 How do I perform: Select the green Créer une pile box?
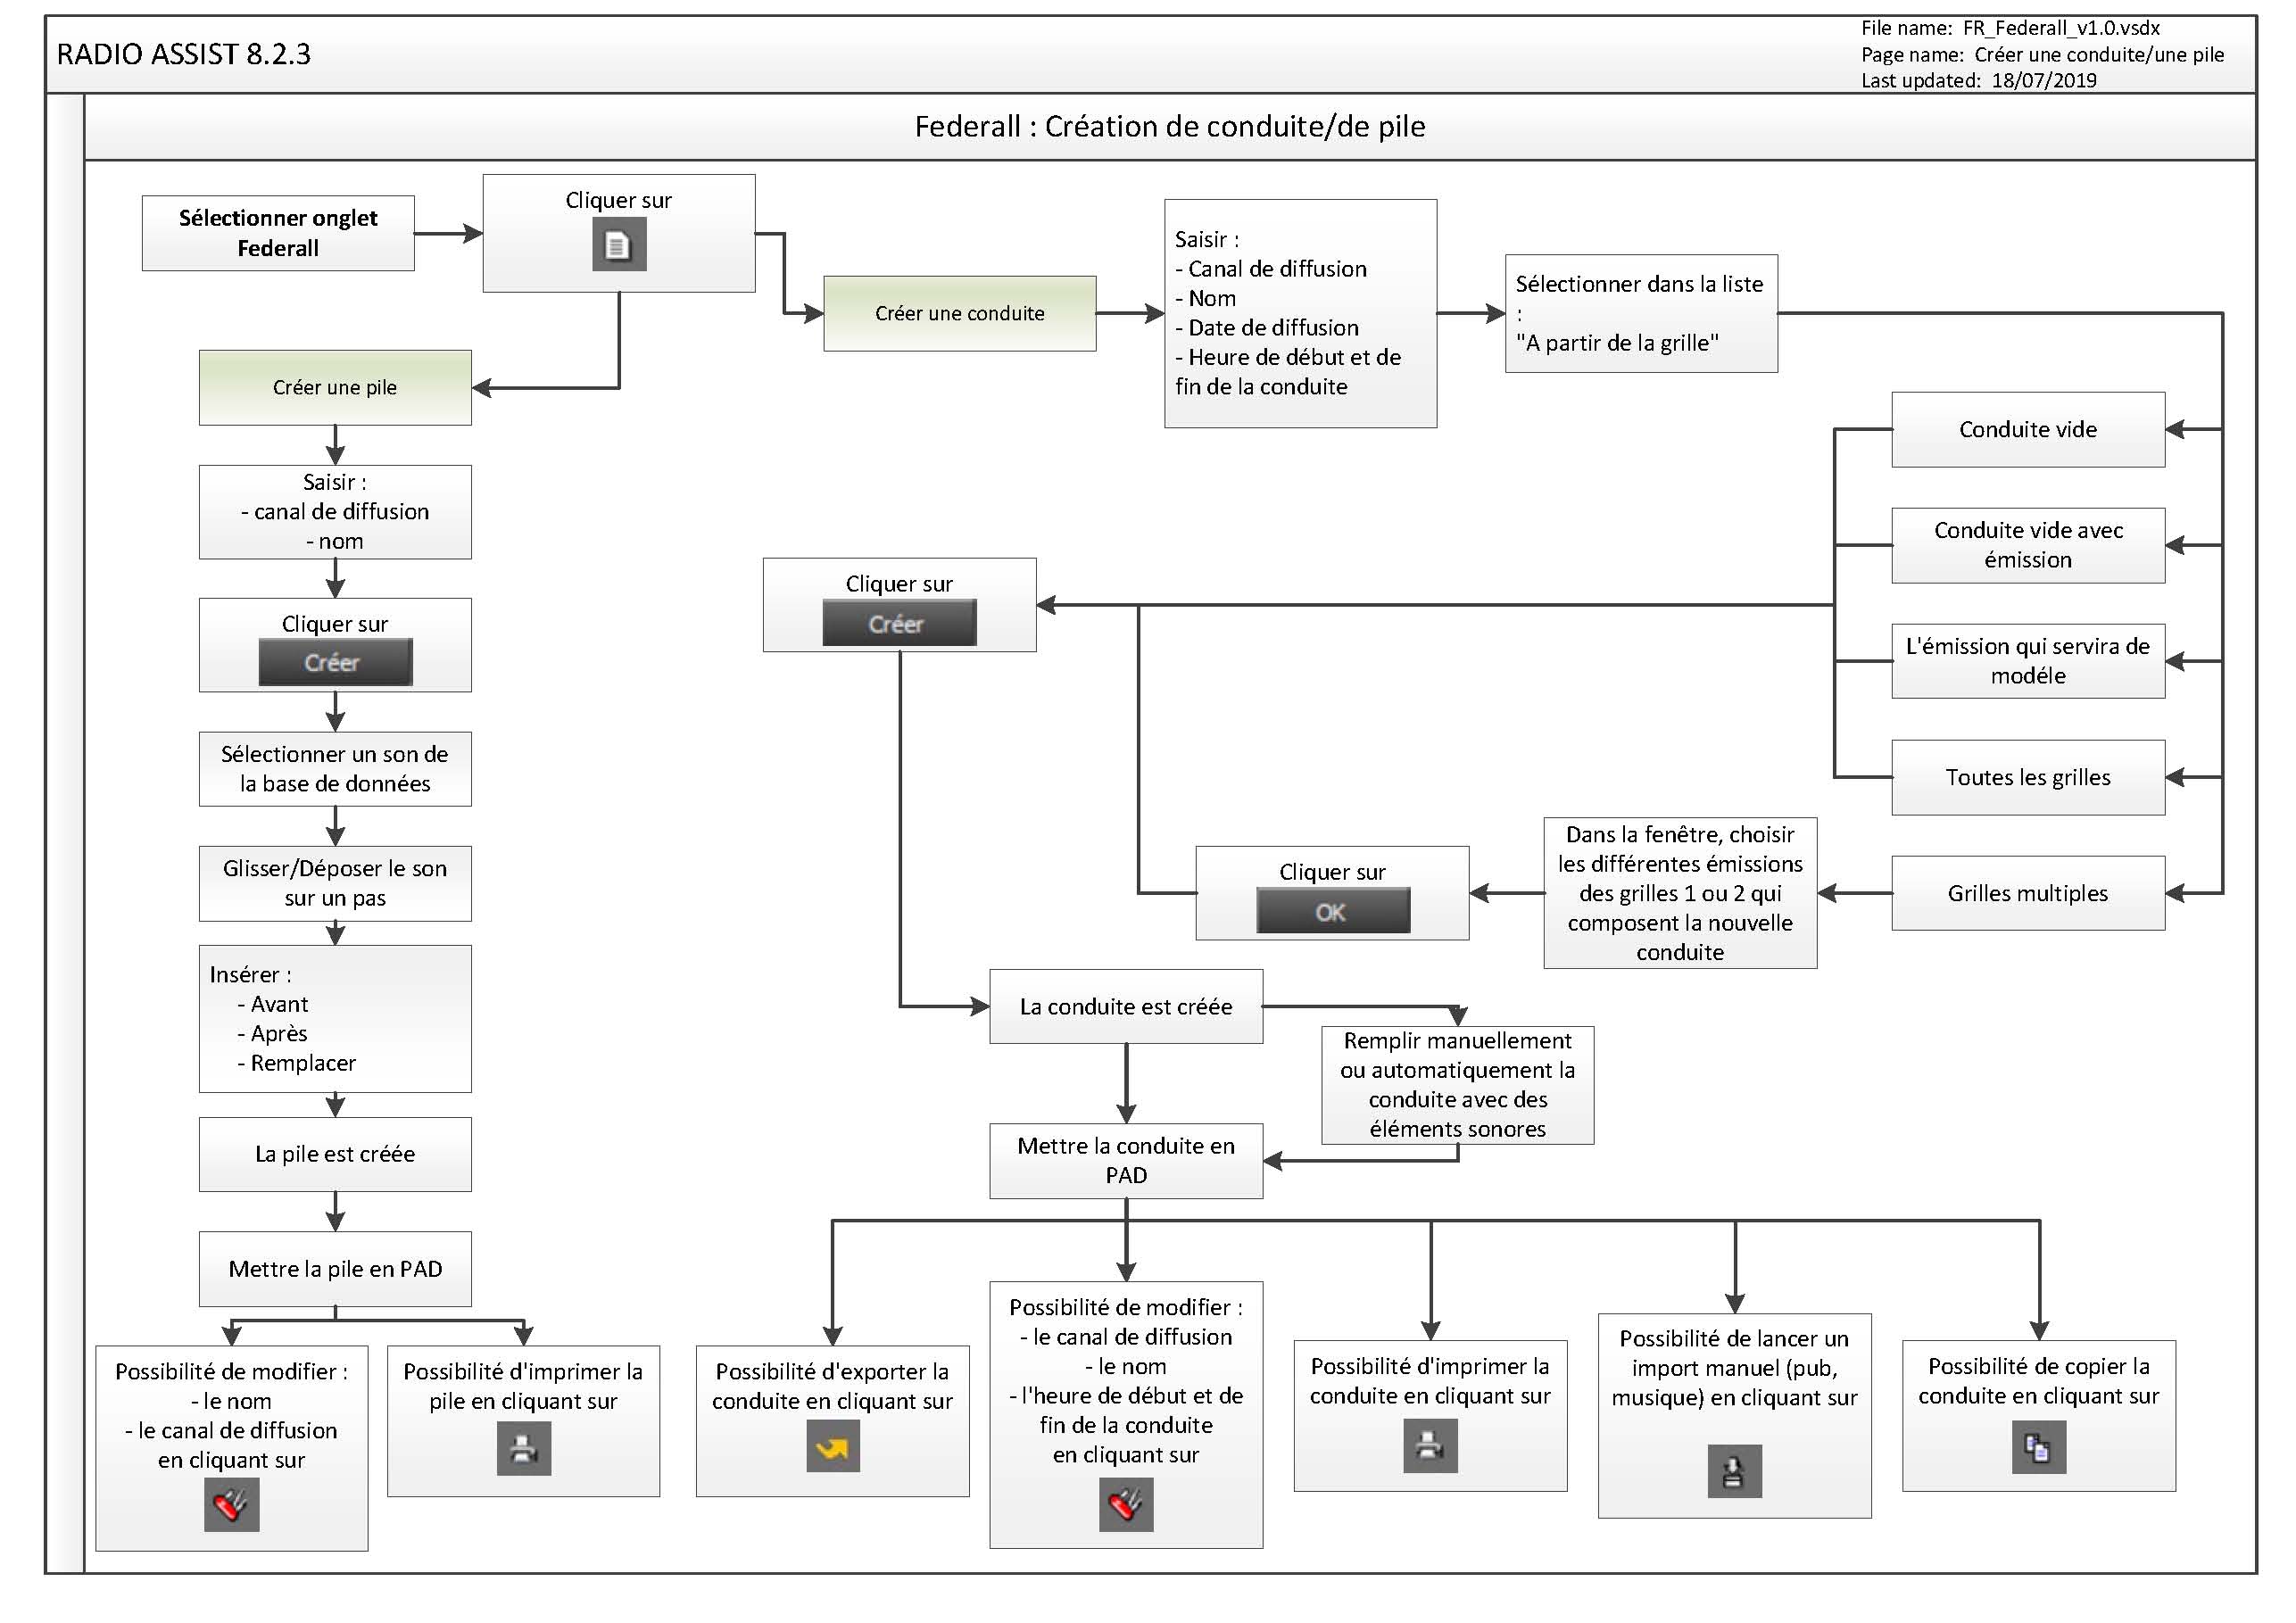tap(335, 387)
